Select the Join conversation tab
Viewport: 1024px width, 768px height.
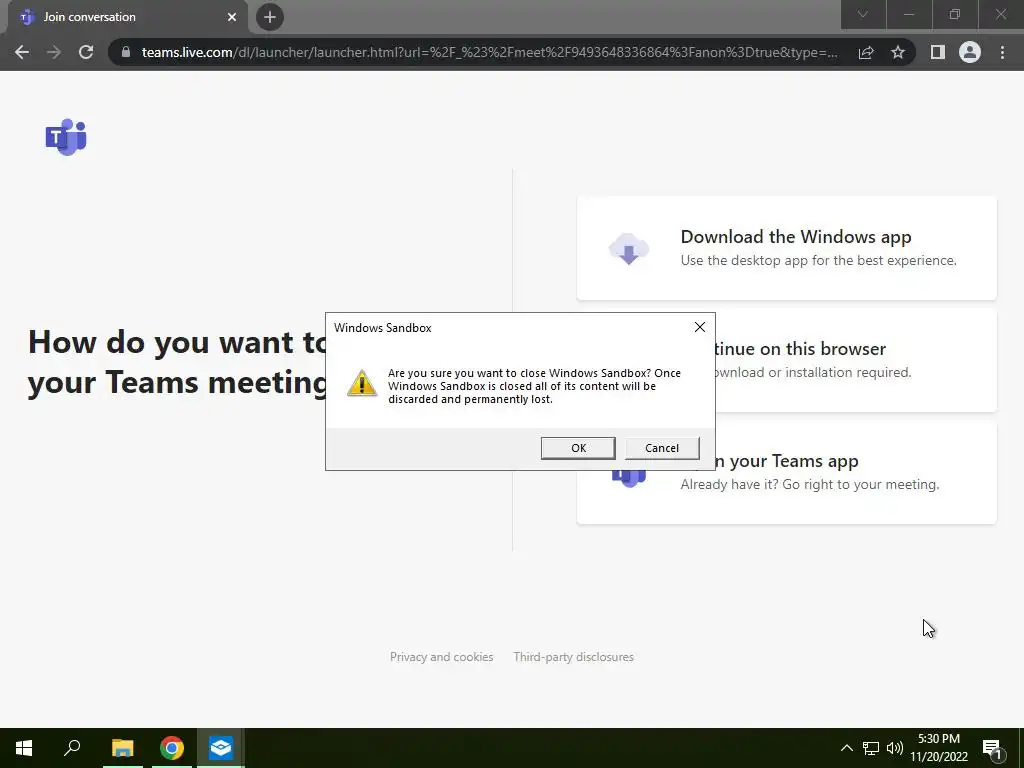[124, 17]
